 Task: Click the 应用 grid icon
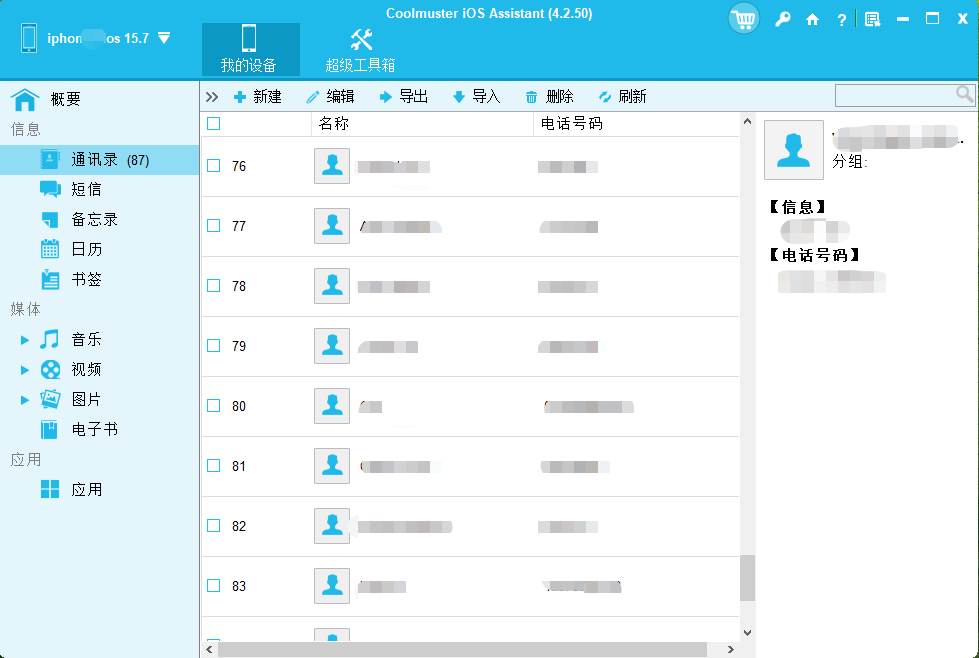[x=50, y=489]
